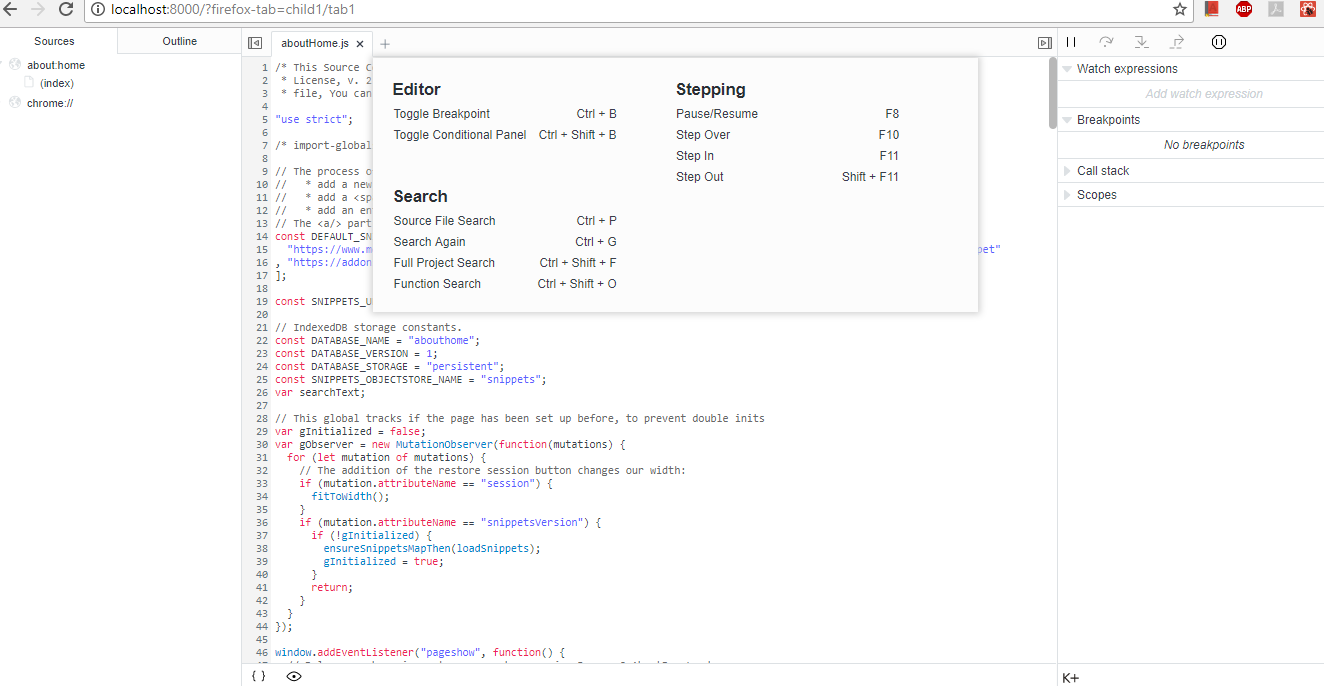This screenshot has height=686, width=1324.
Task: Click the red atom bug extension icon
Action: point(1308,9)
